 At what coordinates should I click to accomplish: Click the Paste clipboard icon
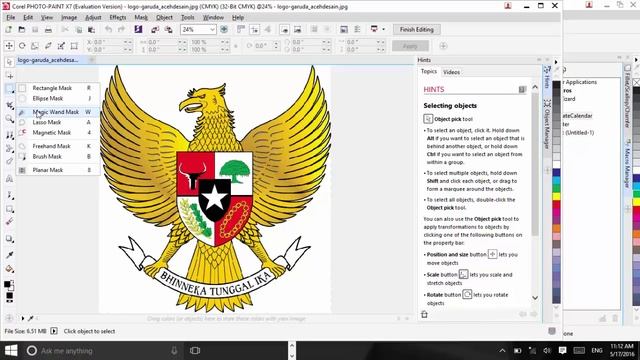[91, 29]
